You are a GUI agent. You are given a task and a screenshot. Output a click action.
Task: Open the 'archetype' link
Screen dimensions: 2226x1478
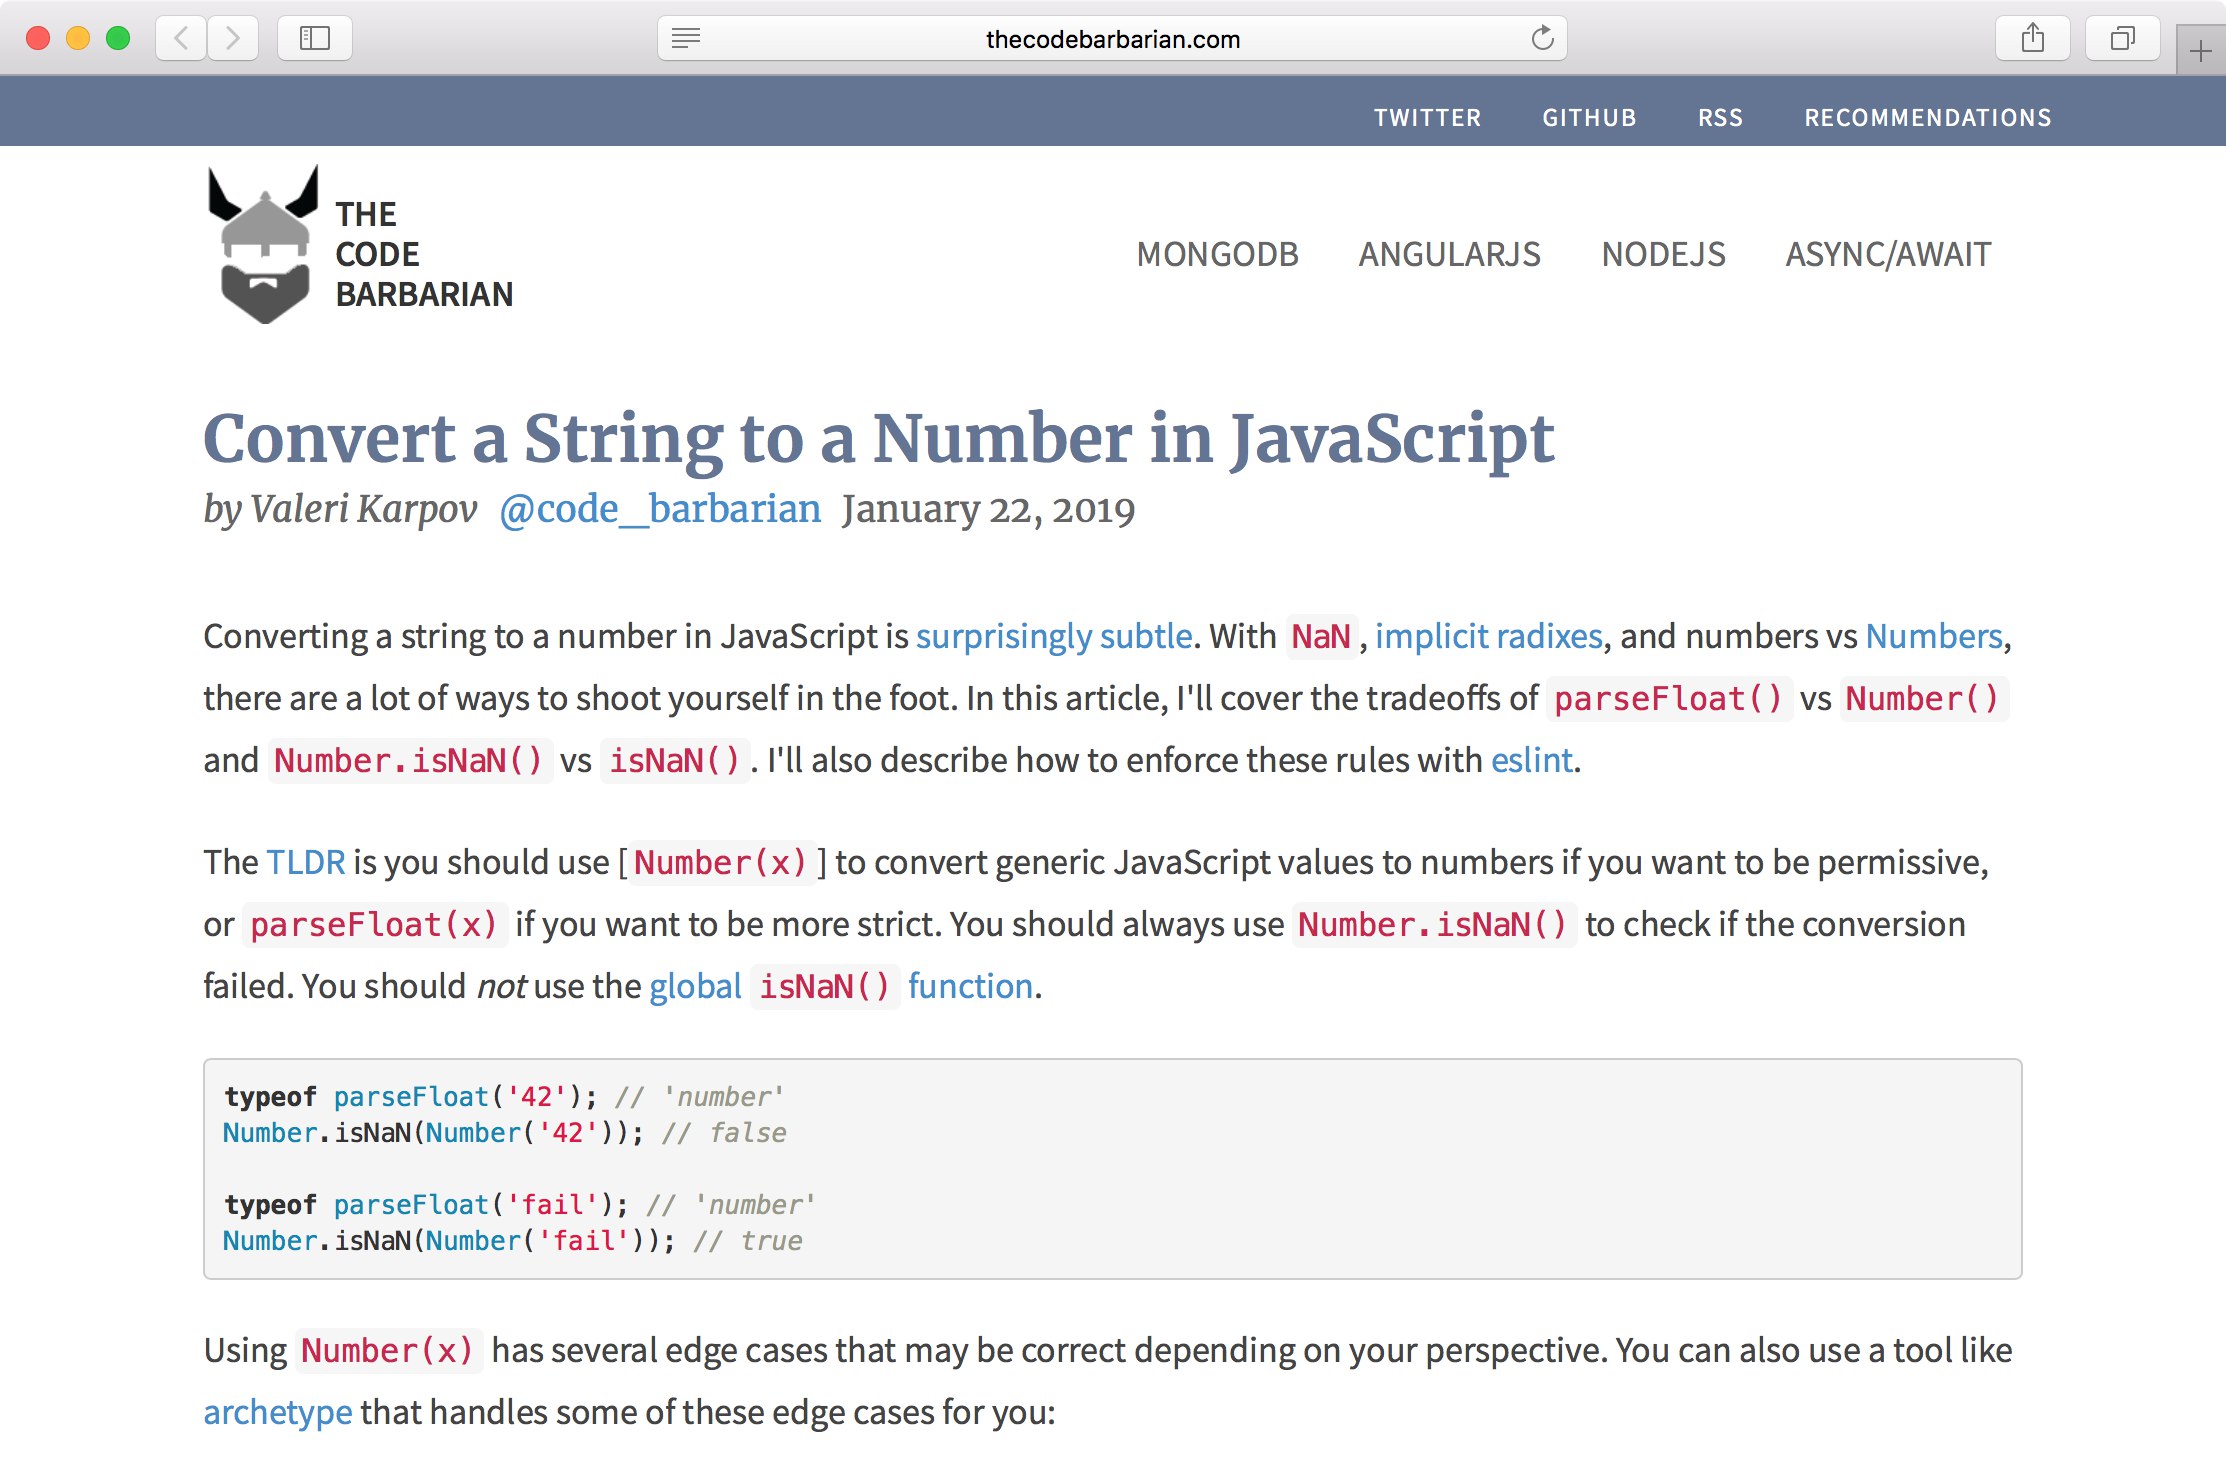[x=278, y=1412]
